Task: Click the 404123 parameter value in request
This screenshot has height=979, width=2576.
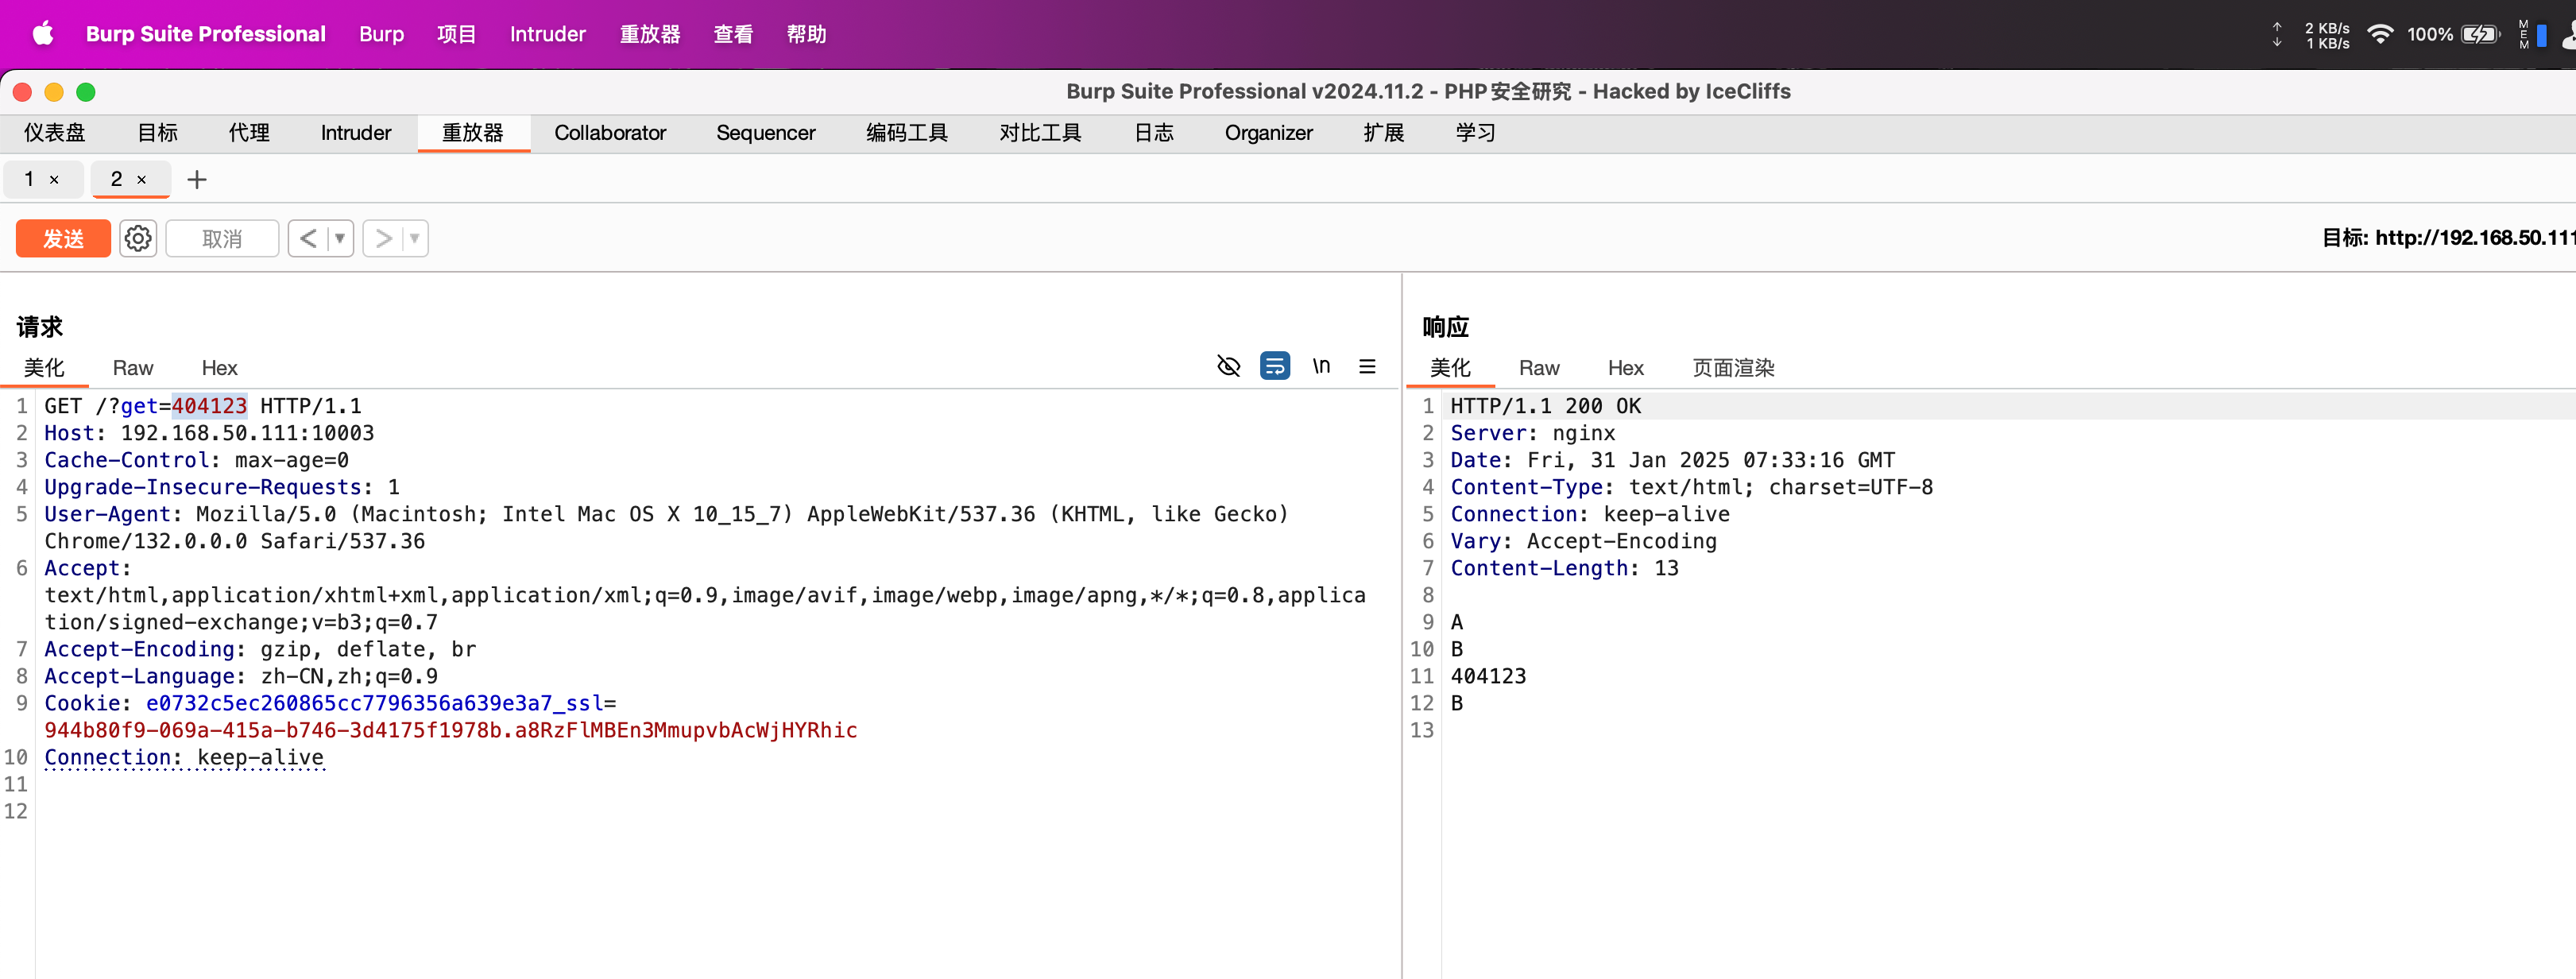Action: 209,406
